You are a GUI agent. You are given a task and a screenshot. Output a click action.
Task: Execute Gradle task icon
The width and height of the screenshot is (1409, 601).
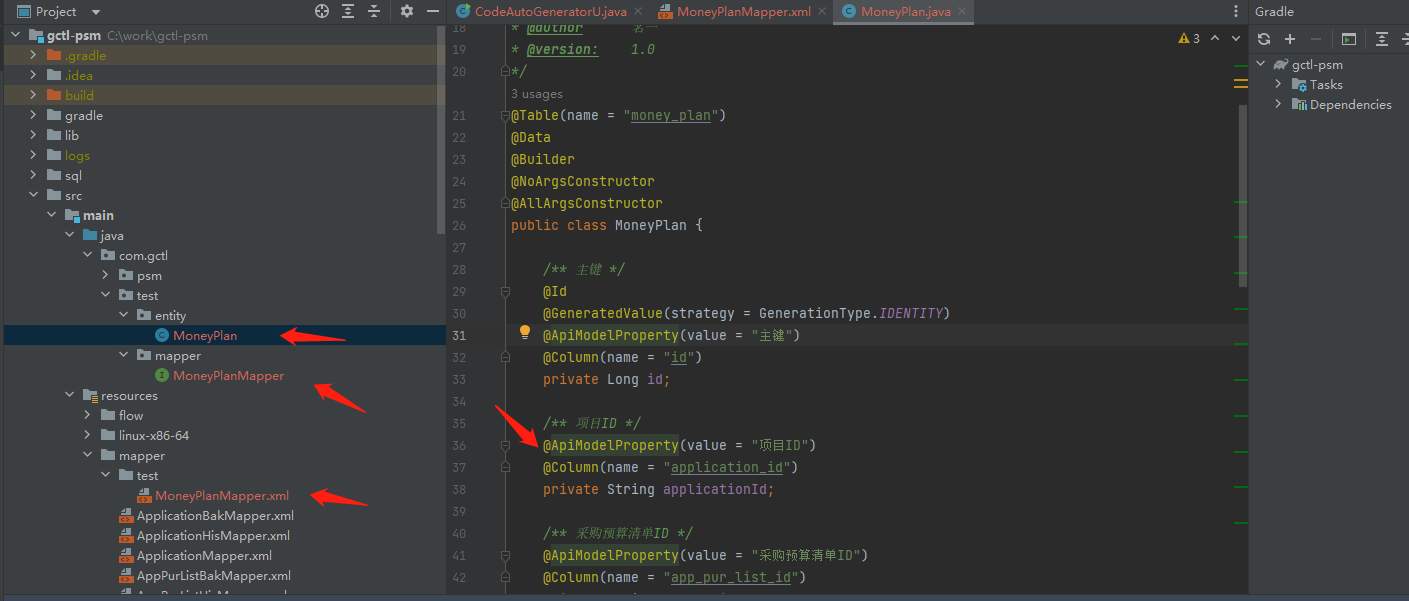[x=1349, y=39]
